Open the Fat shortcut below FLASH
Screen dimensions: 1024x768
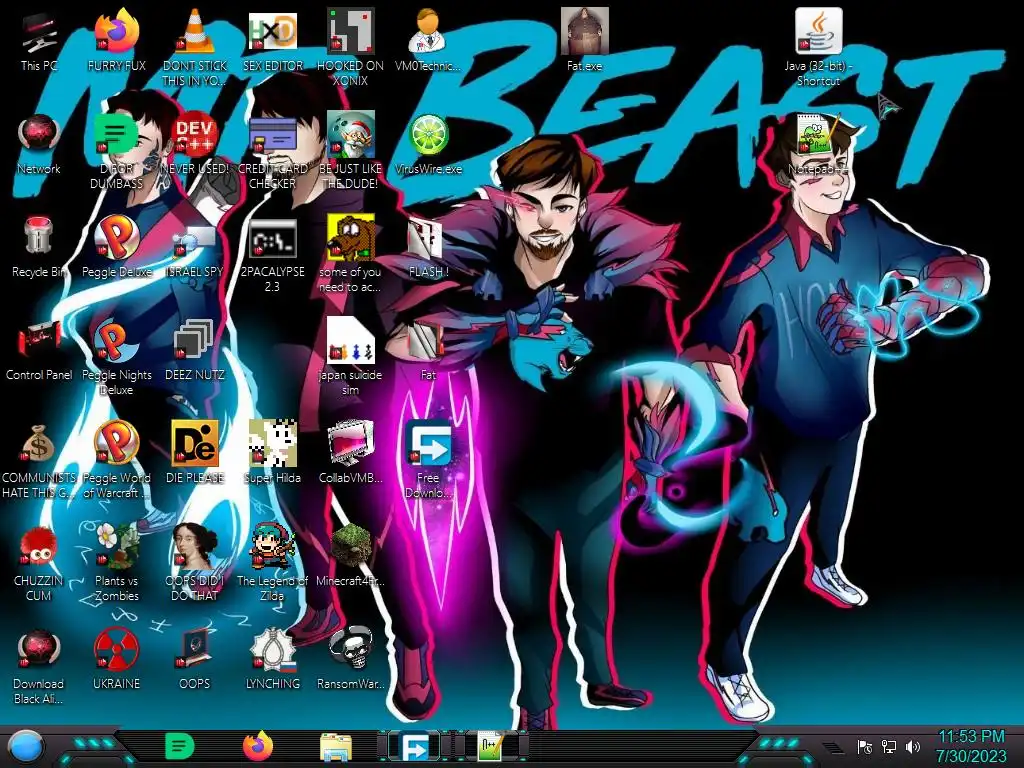point(425,341)
